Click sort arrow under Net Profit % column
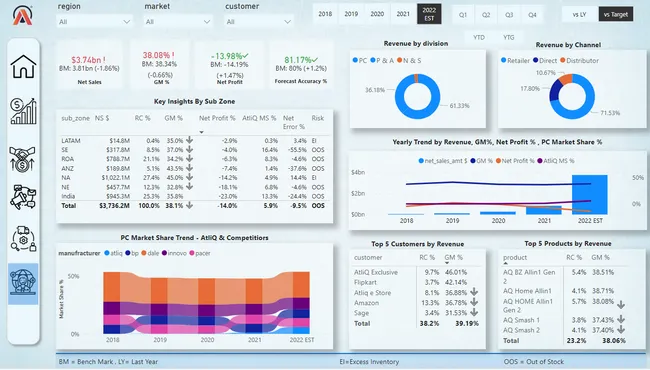The image size is (650, 370). [201, 132]
